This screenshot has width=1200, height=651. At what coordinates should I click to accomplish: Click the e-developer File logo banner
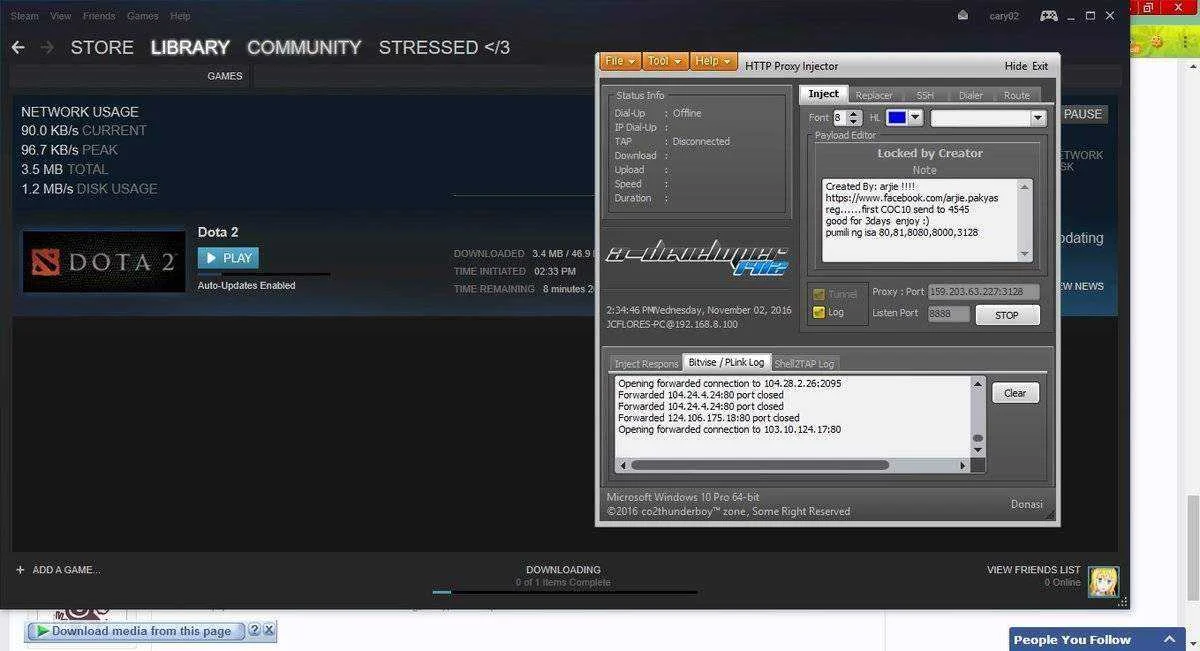coord(697,260)
